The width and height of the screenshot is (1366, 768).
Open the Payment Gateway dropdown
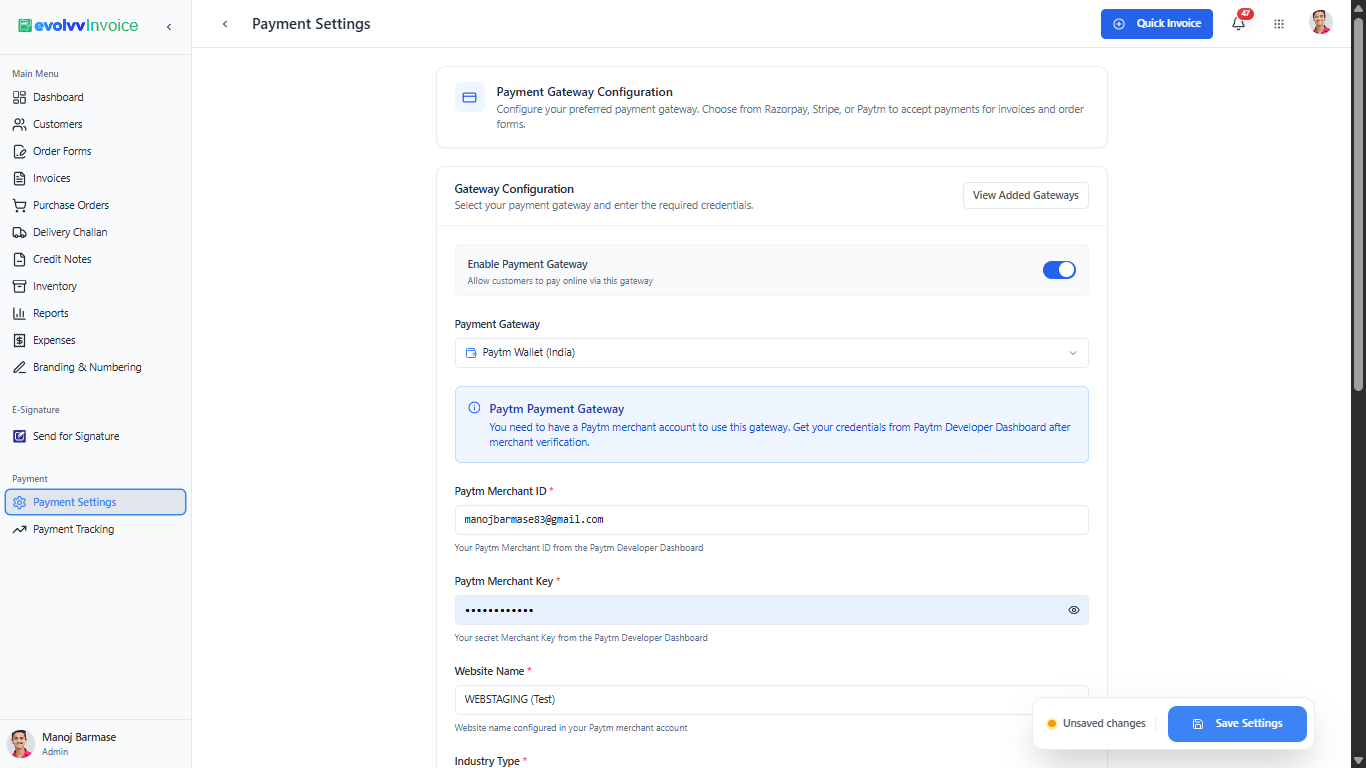point(772,353)
